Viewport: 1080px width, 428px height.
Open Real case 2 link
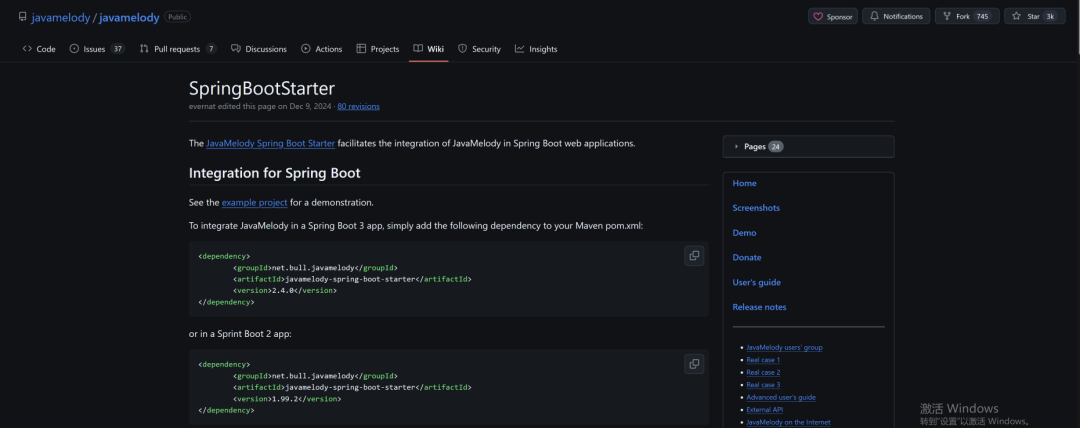click(x=763, y=372)
